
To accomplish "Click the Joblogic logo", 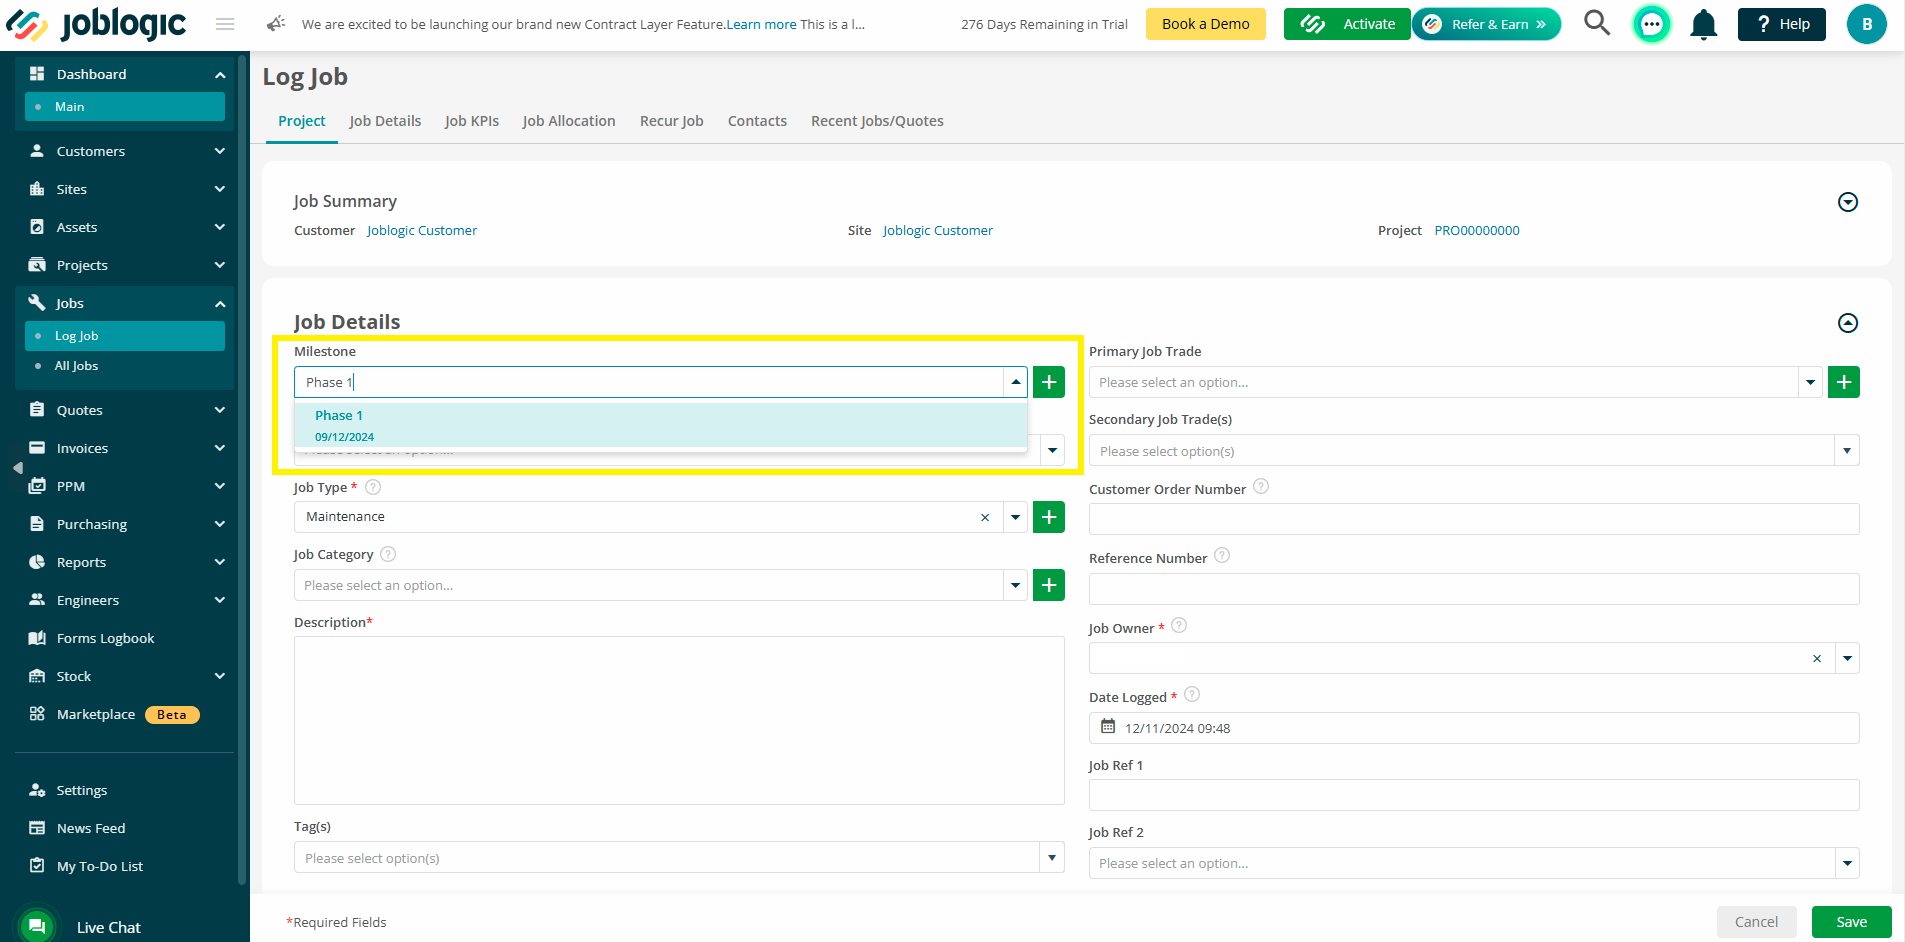I will click(x=96, y=24).
